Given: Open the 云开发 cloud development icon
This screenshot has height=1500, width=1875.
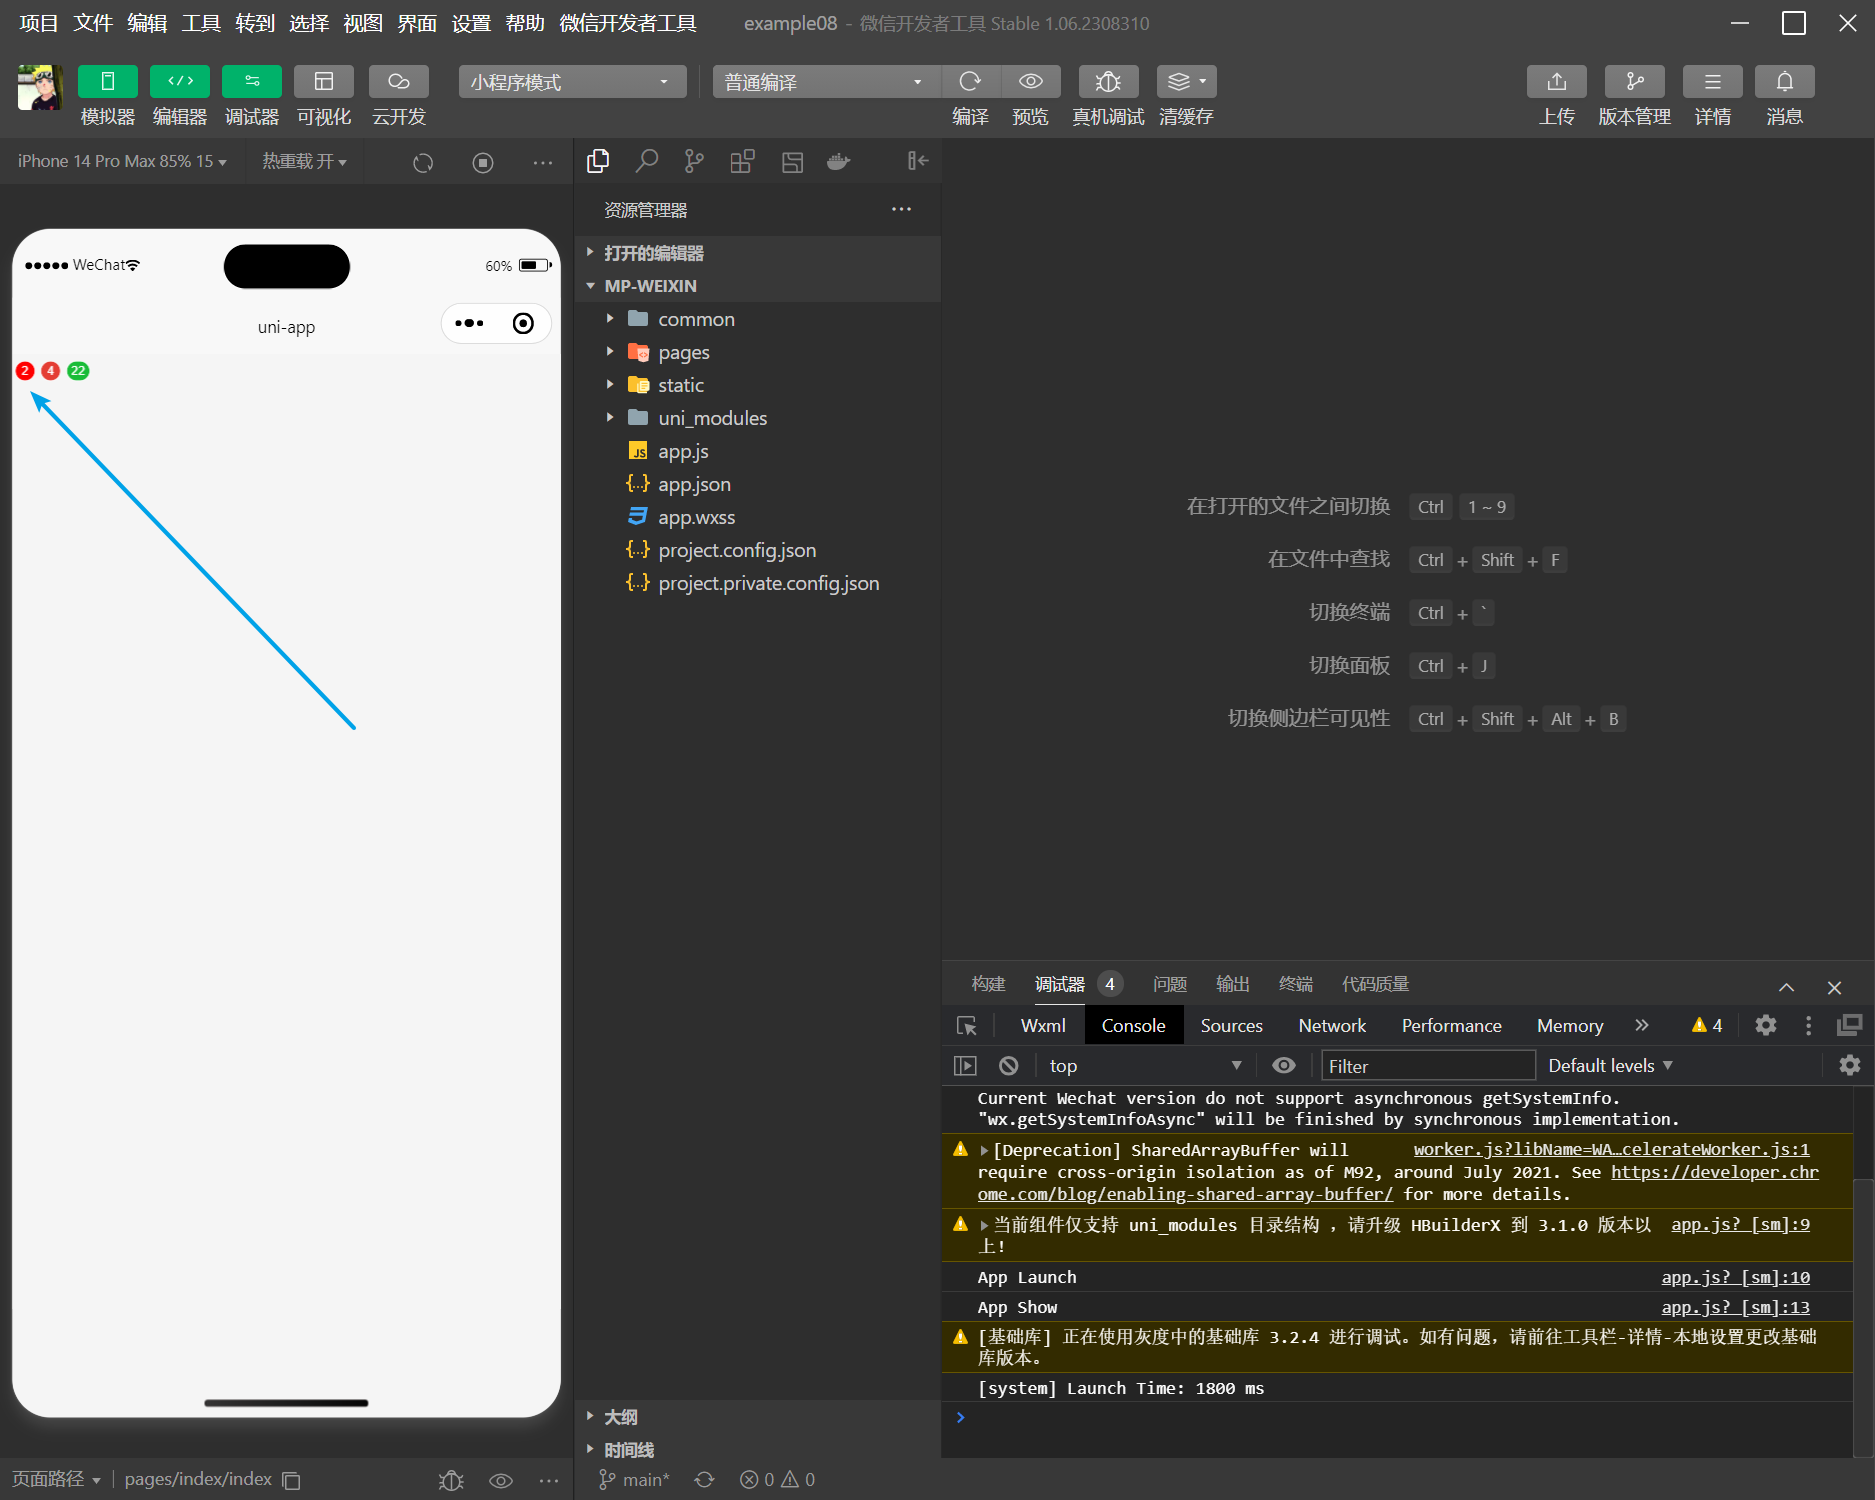Looking at the screenshot, I should pyautogui.click(x=399, y=81).
